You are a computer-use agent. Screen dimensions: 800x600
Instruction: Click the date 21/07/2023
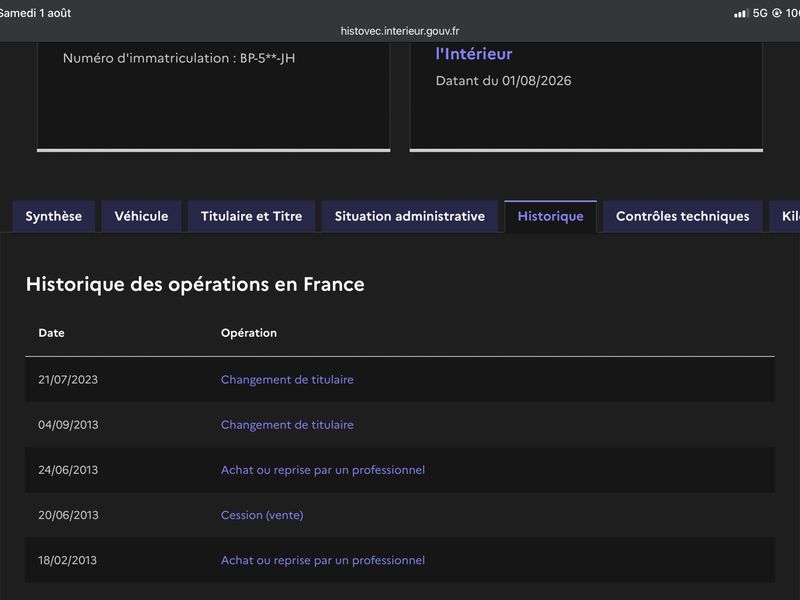(x=68, y=380)
